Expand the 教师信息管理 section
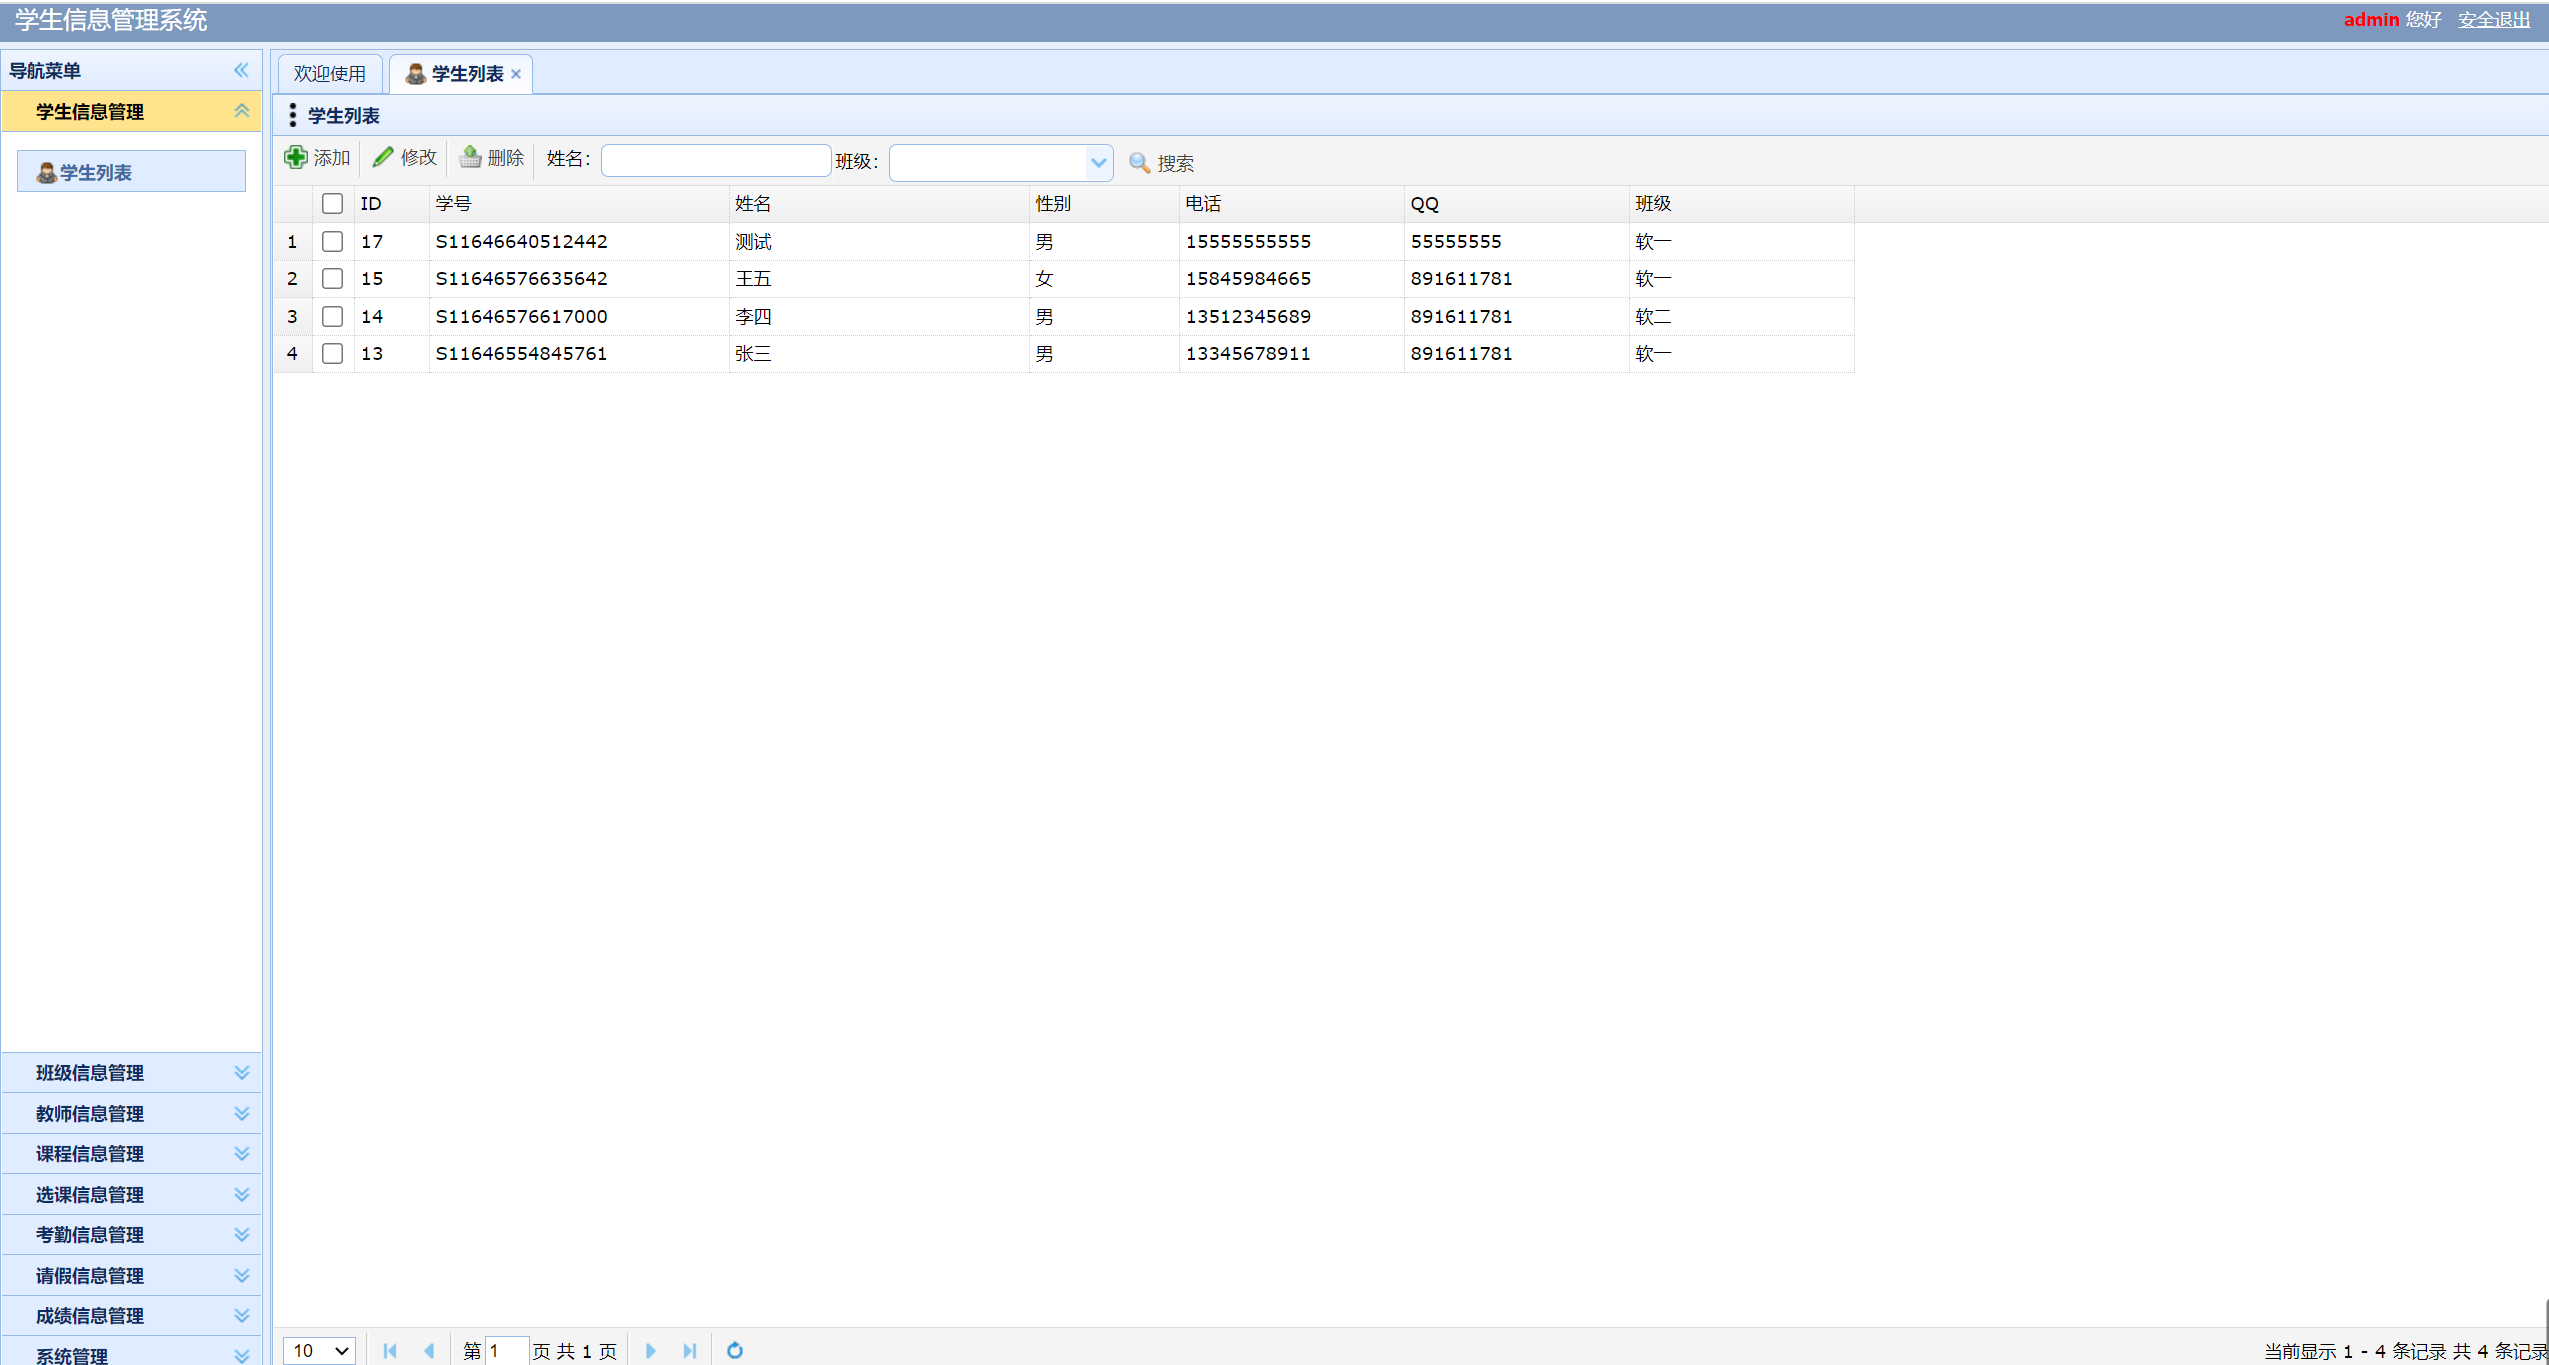 pyautogui.click(x=241, y=1113)
